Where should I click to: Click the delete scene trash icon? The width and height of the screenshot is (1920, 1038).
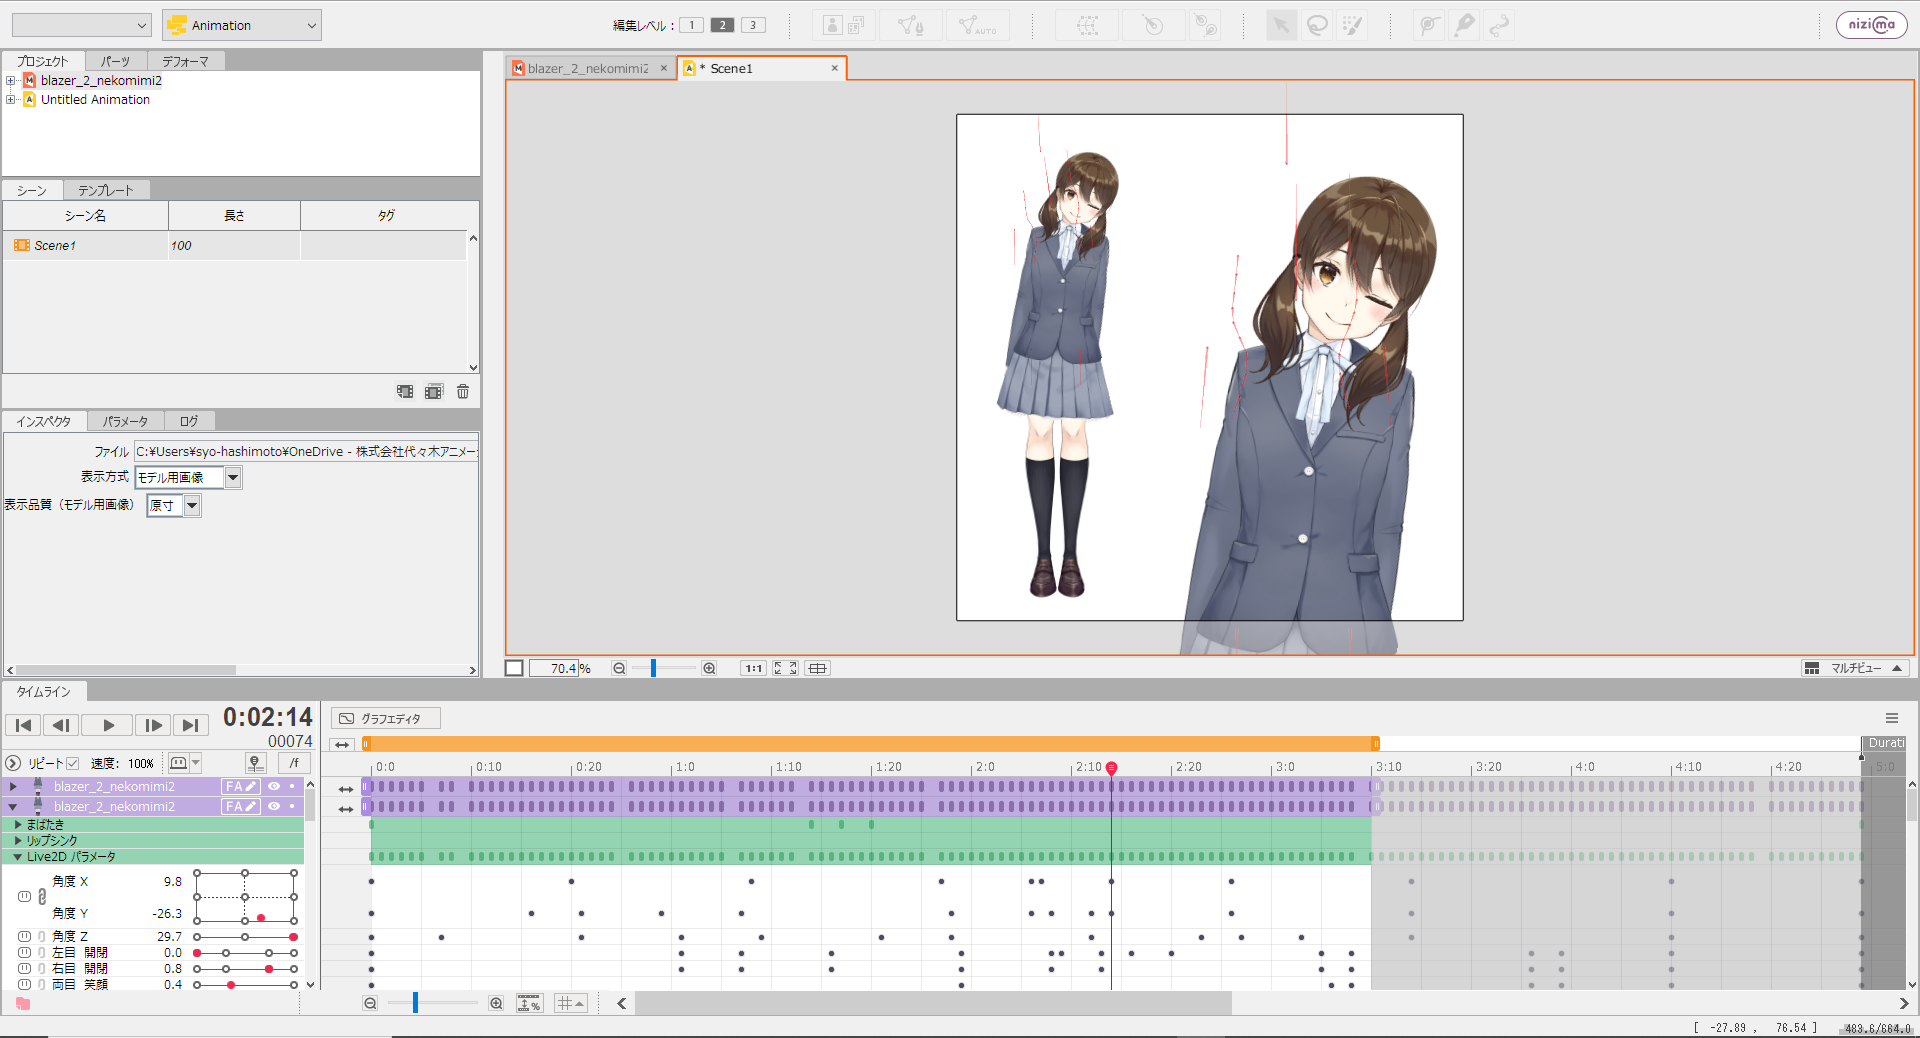pos(463,392)
